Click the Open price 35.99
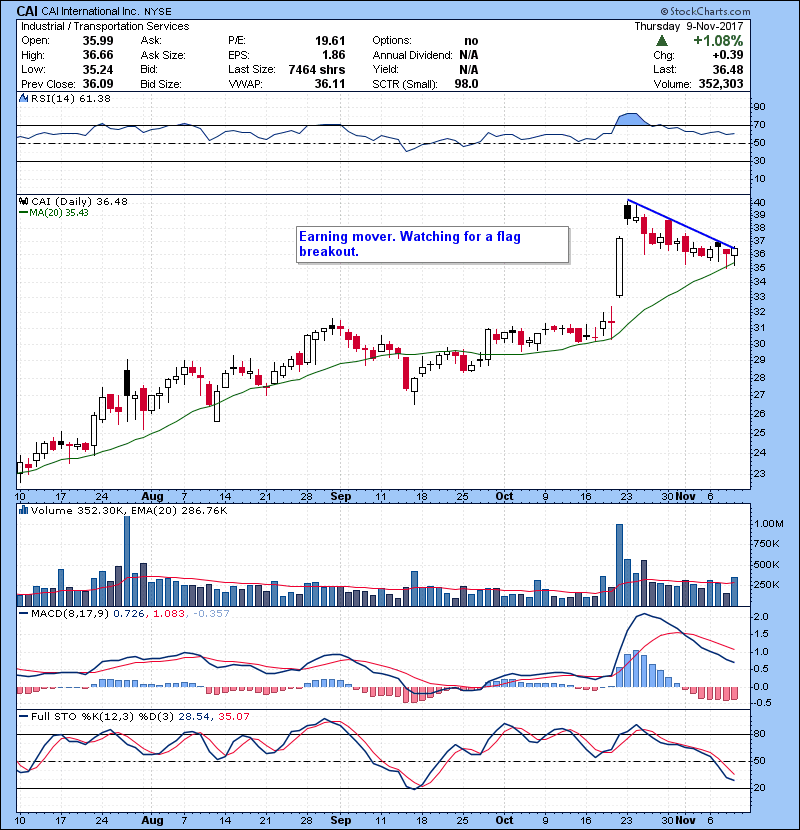The image size is (800, 830). 98,40
